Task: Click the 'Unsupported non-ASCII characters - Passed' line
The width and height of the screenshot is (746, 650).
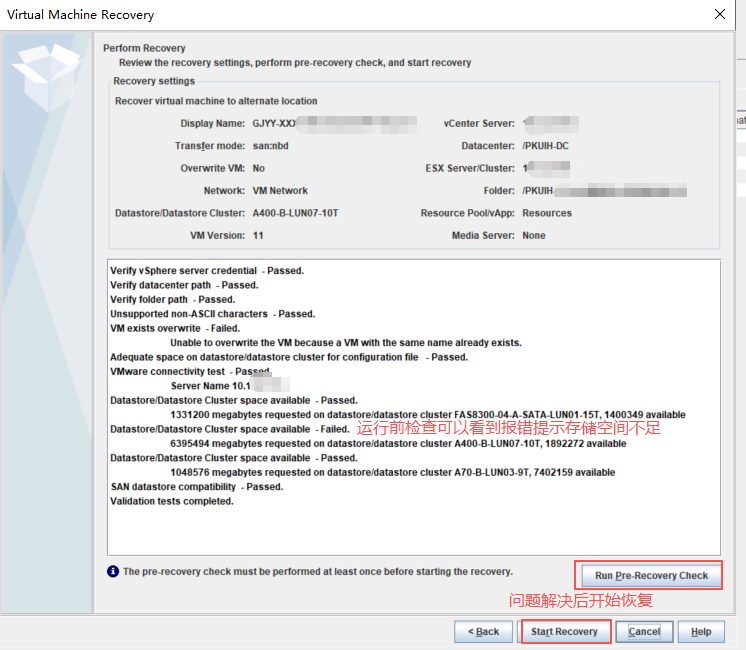Action: click(x=212, y=314)
